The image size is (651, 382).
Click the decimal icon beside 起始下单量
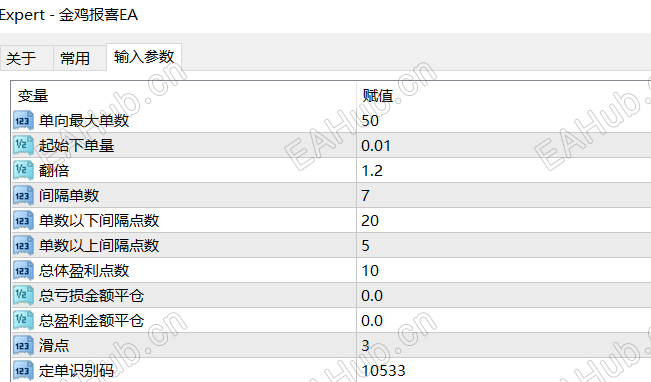click(x=23, y=145)
